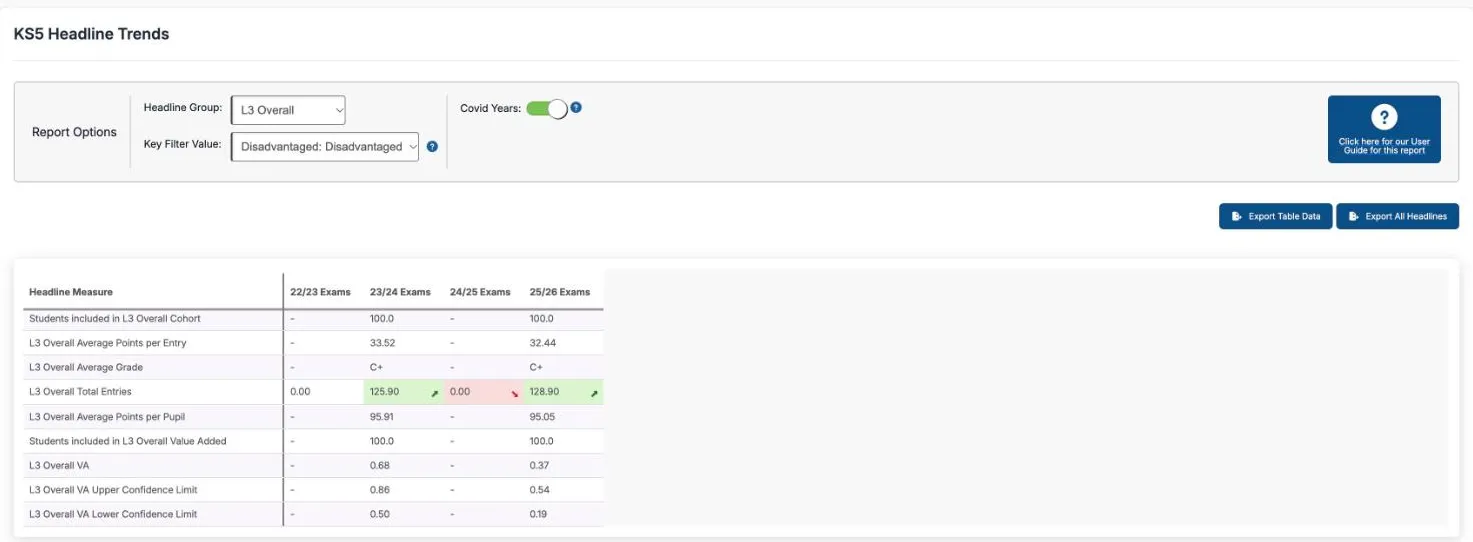Select L3 Overall VA Upper Confidence Limit label
Screen dimensions: 1473x542
tap(113, 490)
